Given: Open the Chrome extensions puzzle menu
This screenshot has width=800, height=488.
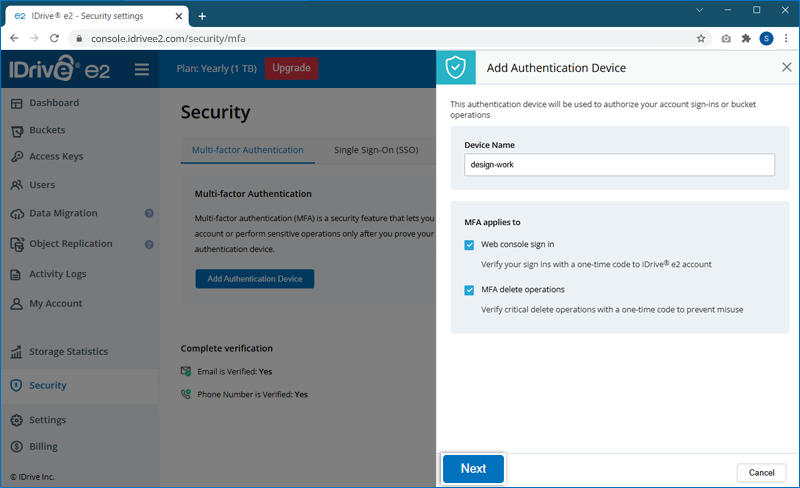Looking at the screenshot, I should point(746,38).
